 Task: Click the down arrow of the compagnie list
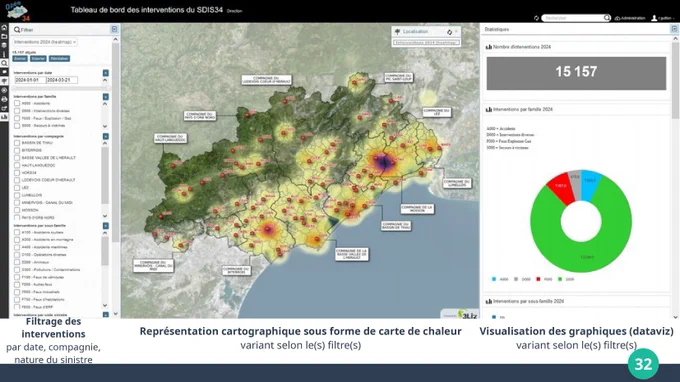click(105, 216)
